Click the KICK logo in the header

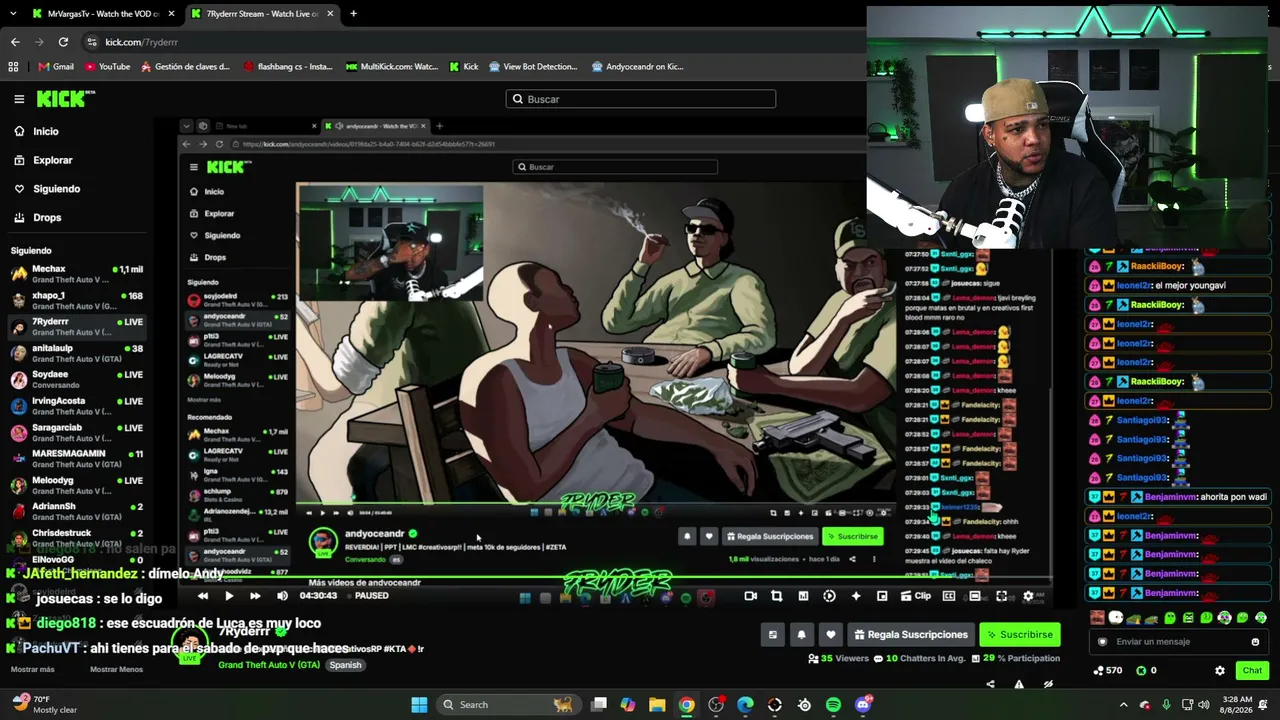[65, 99]
